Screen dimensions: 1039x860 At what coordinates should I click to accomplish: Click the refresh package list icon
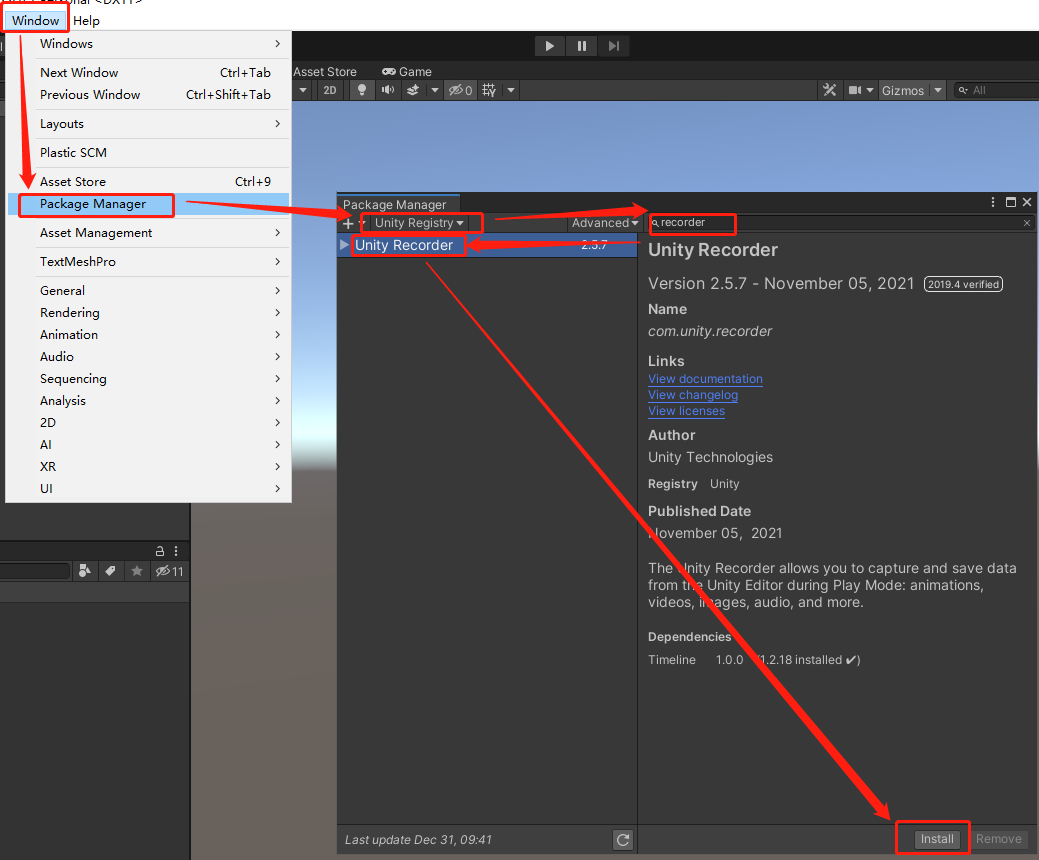click(x=623, y=840)
